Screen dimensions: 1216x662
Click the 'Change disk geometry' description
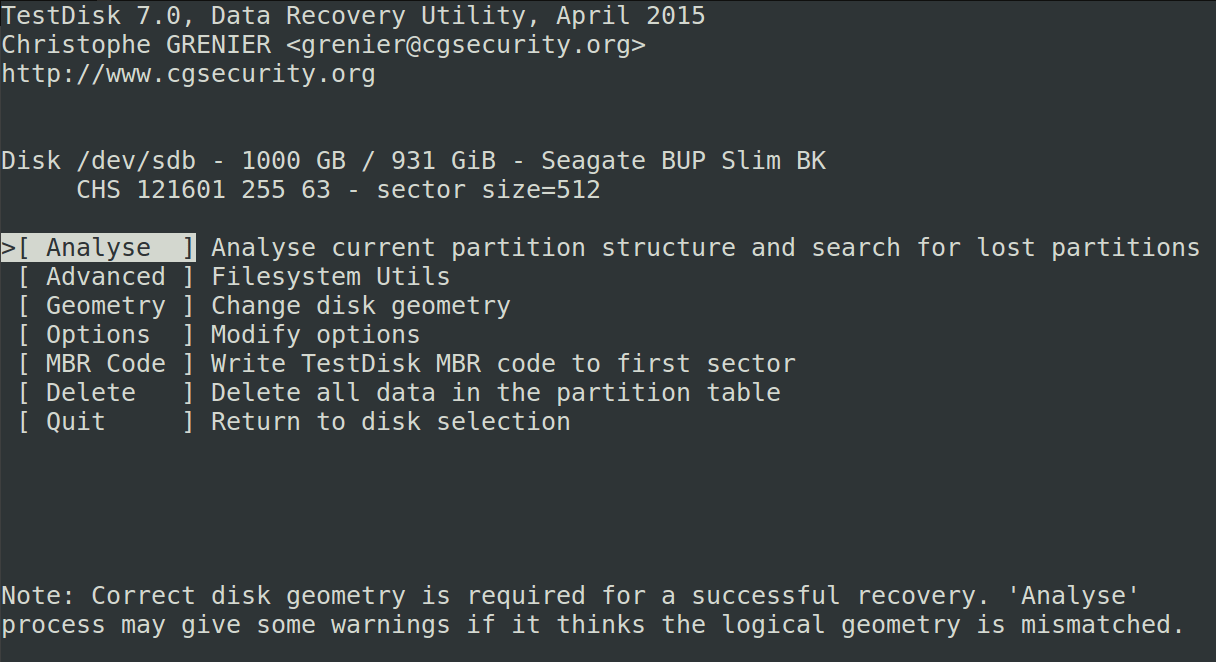point(360,306)
